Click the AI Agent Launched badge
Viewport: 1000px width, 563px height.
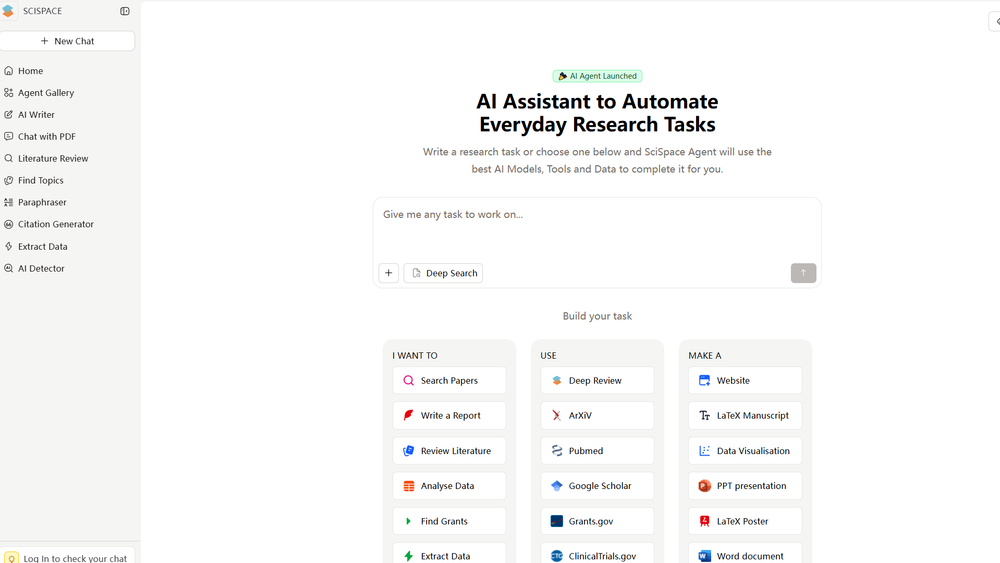(597, 76)
